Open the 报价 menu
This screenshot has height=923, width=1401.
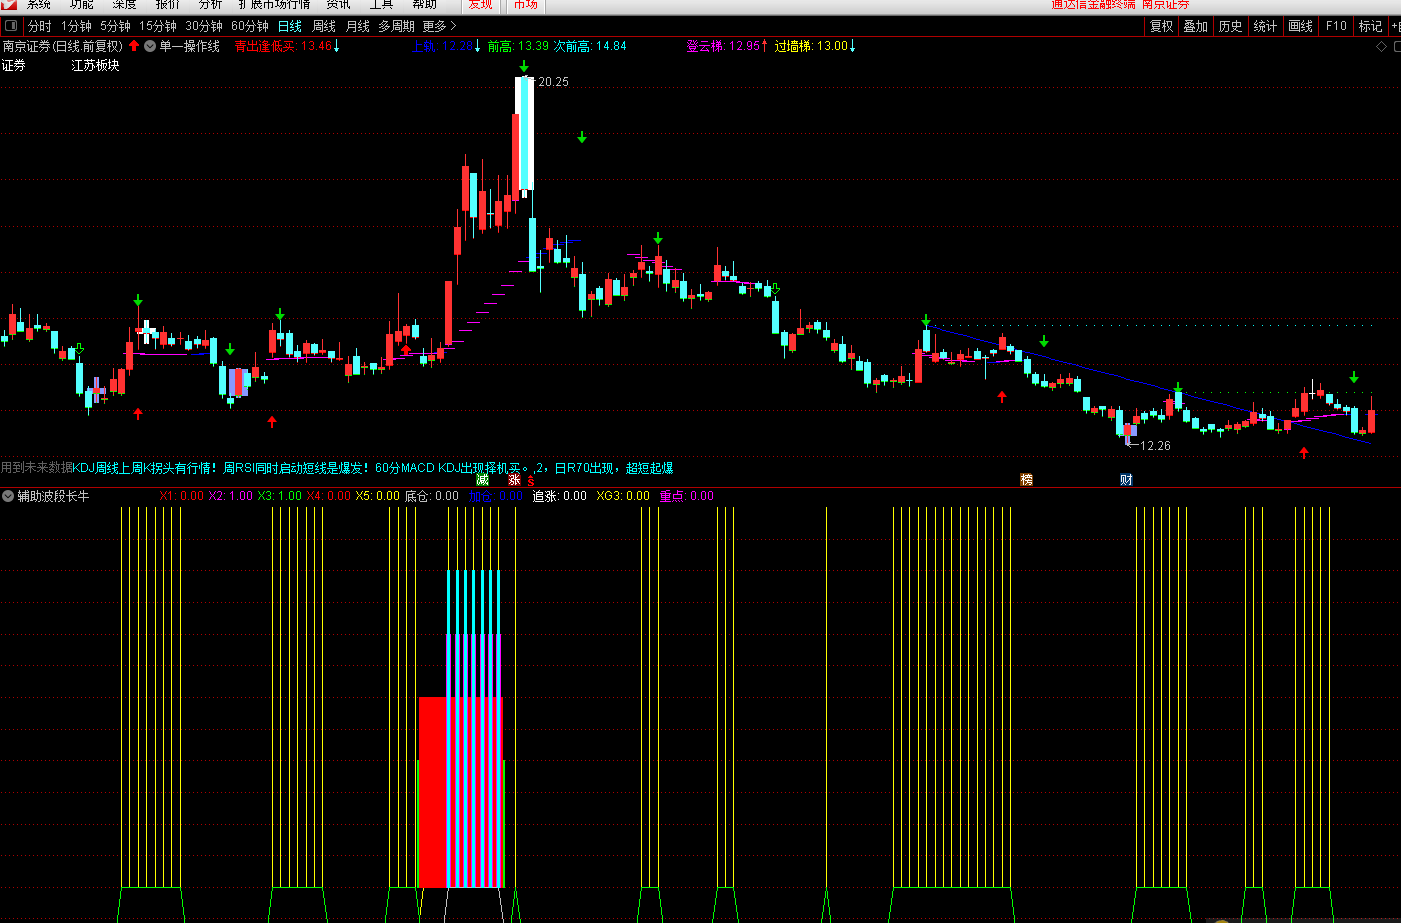tap(167, 5)
